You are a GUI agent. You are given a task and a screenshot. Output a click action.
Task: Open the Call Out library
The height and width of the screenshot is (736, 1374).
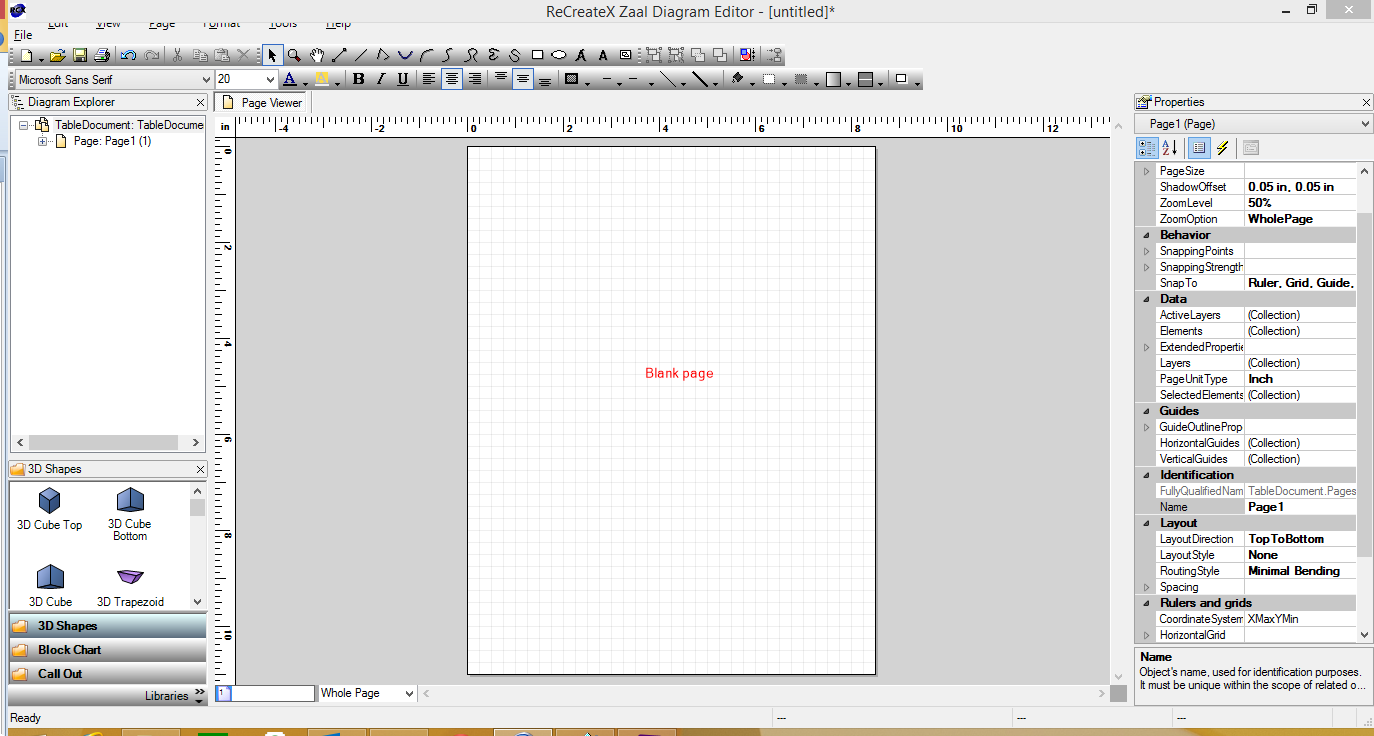pyautogui.click(x=60, y=674)
